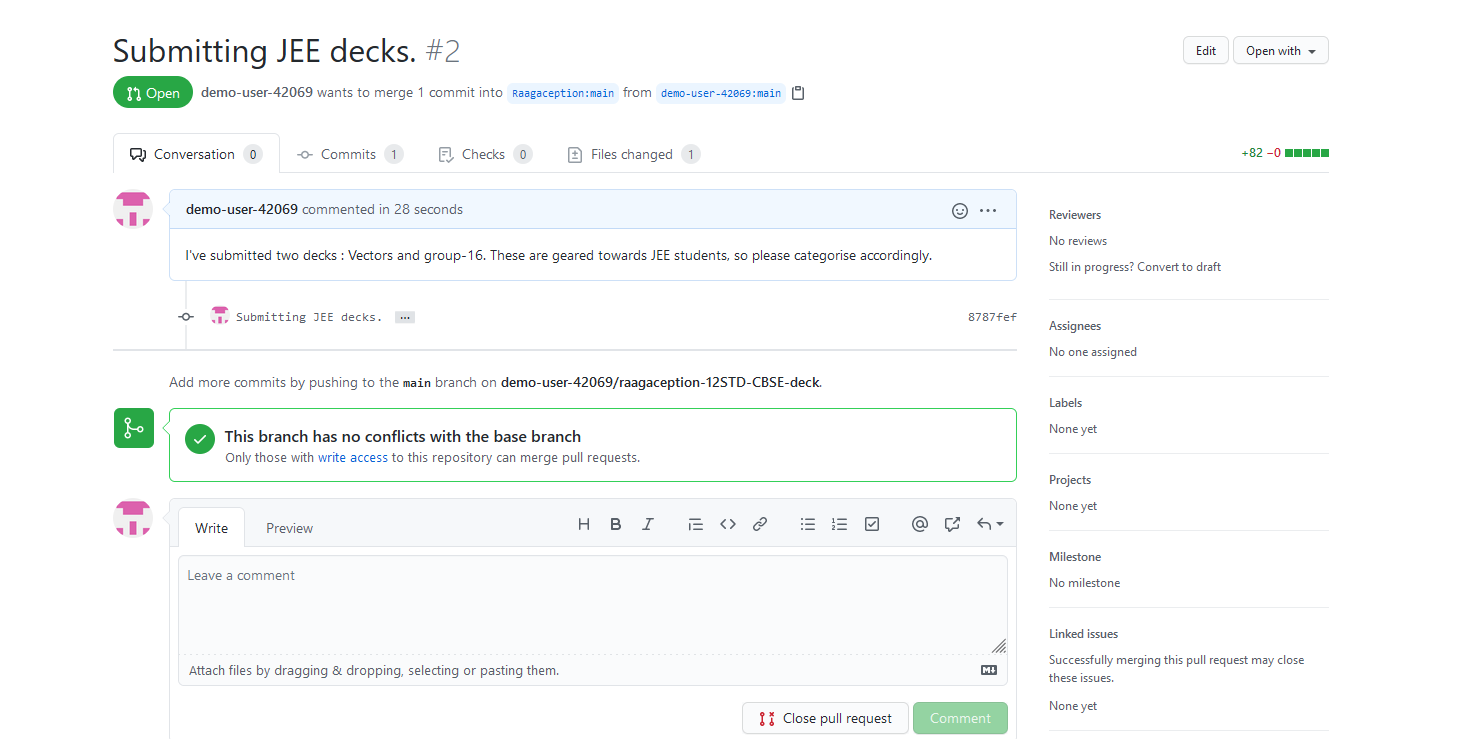The height and width of the screenshot is (739, 1464).
Task: Open Milestone sidebar section
Action: (1075, 557)
